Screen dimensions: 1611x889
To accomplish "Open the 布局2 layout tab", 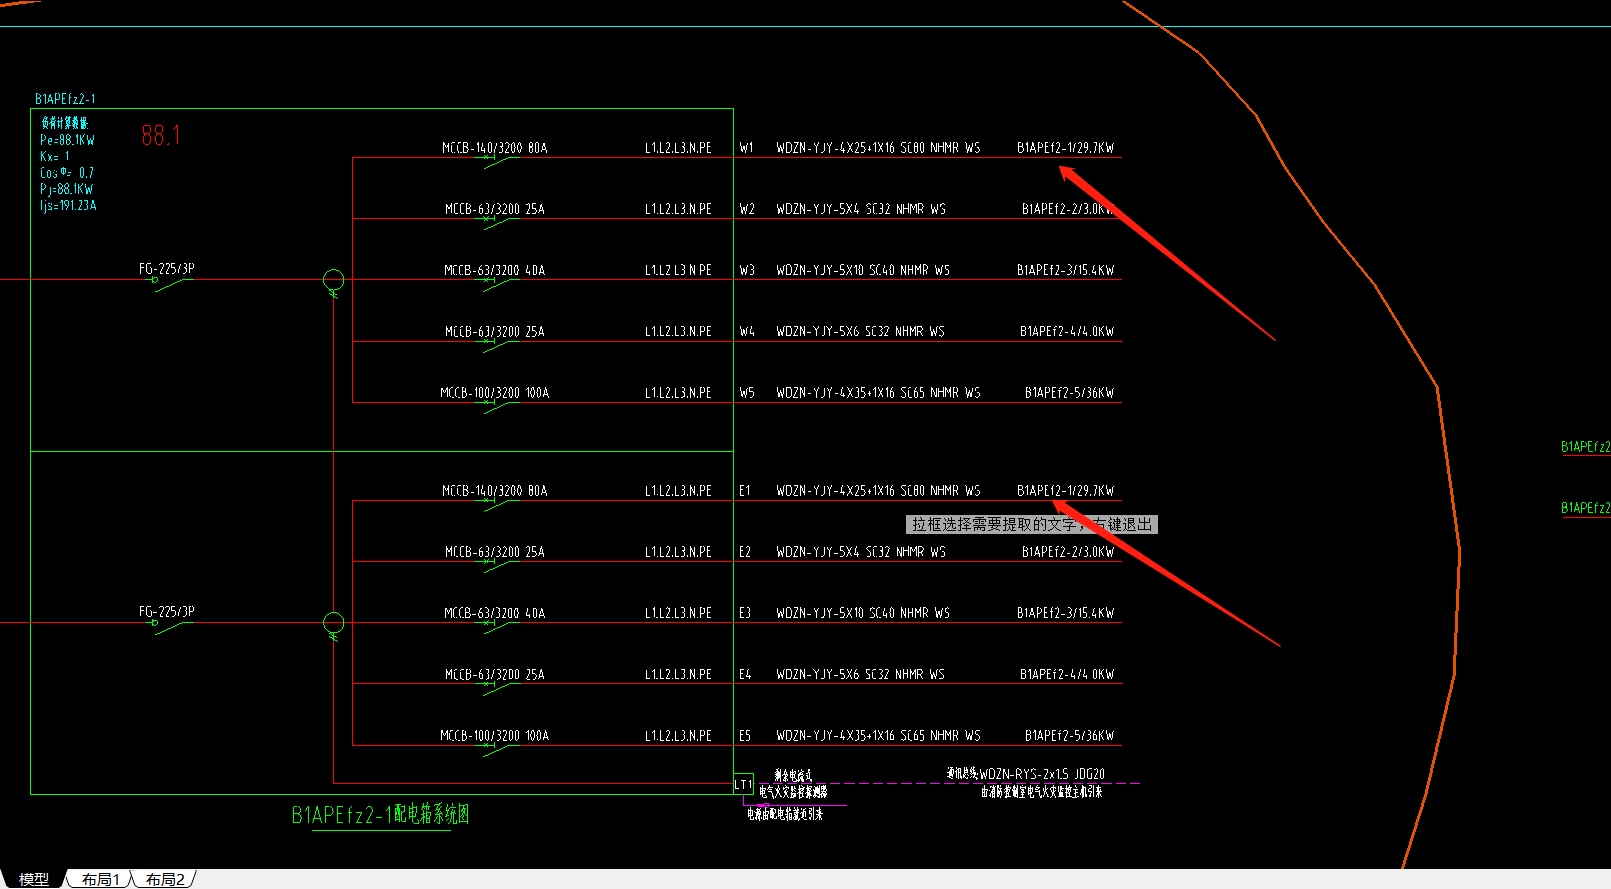I will 165,879.
